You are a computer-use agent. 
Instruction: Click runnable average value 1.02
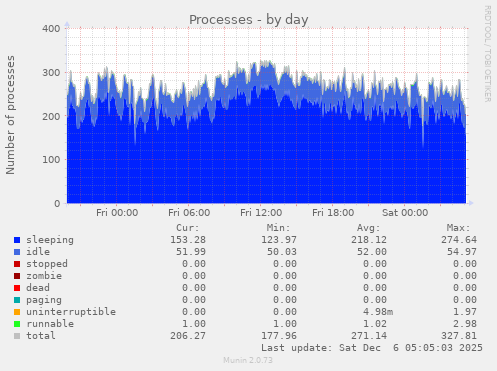(375, 324)
